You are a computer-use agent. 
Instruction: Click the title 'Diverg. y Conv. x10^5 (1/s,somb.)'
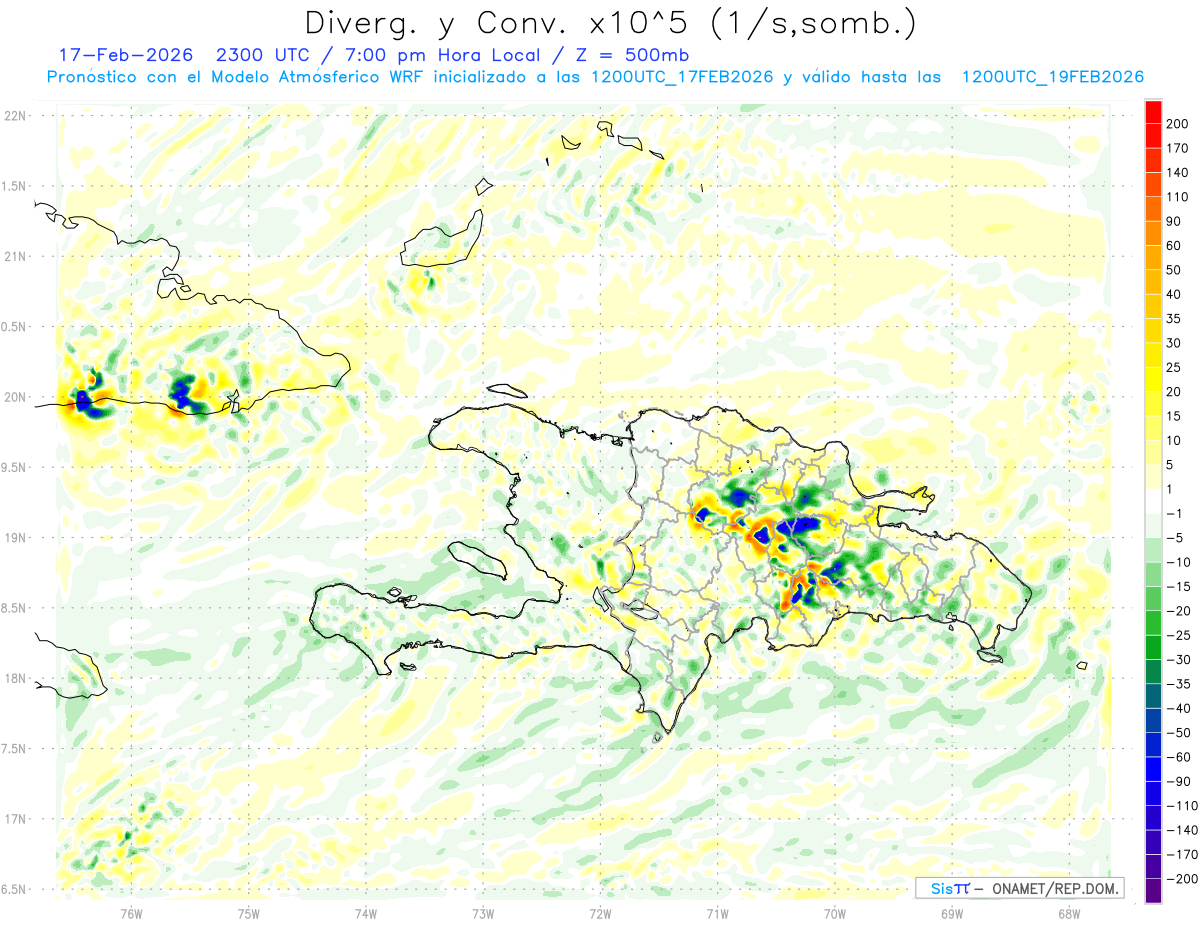click(610, 23)
